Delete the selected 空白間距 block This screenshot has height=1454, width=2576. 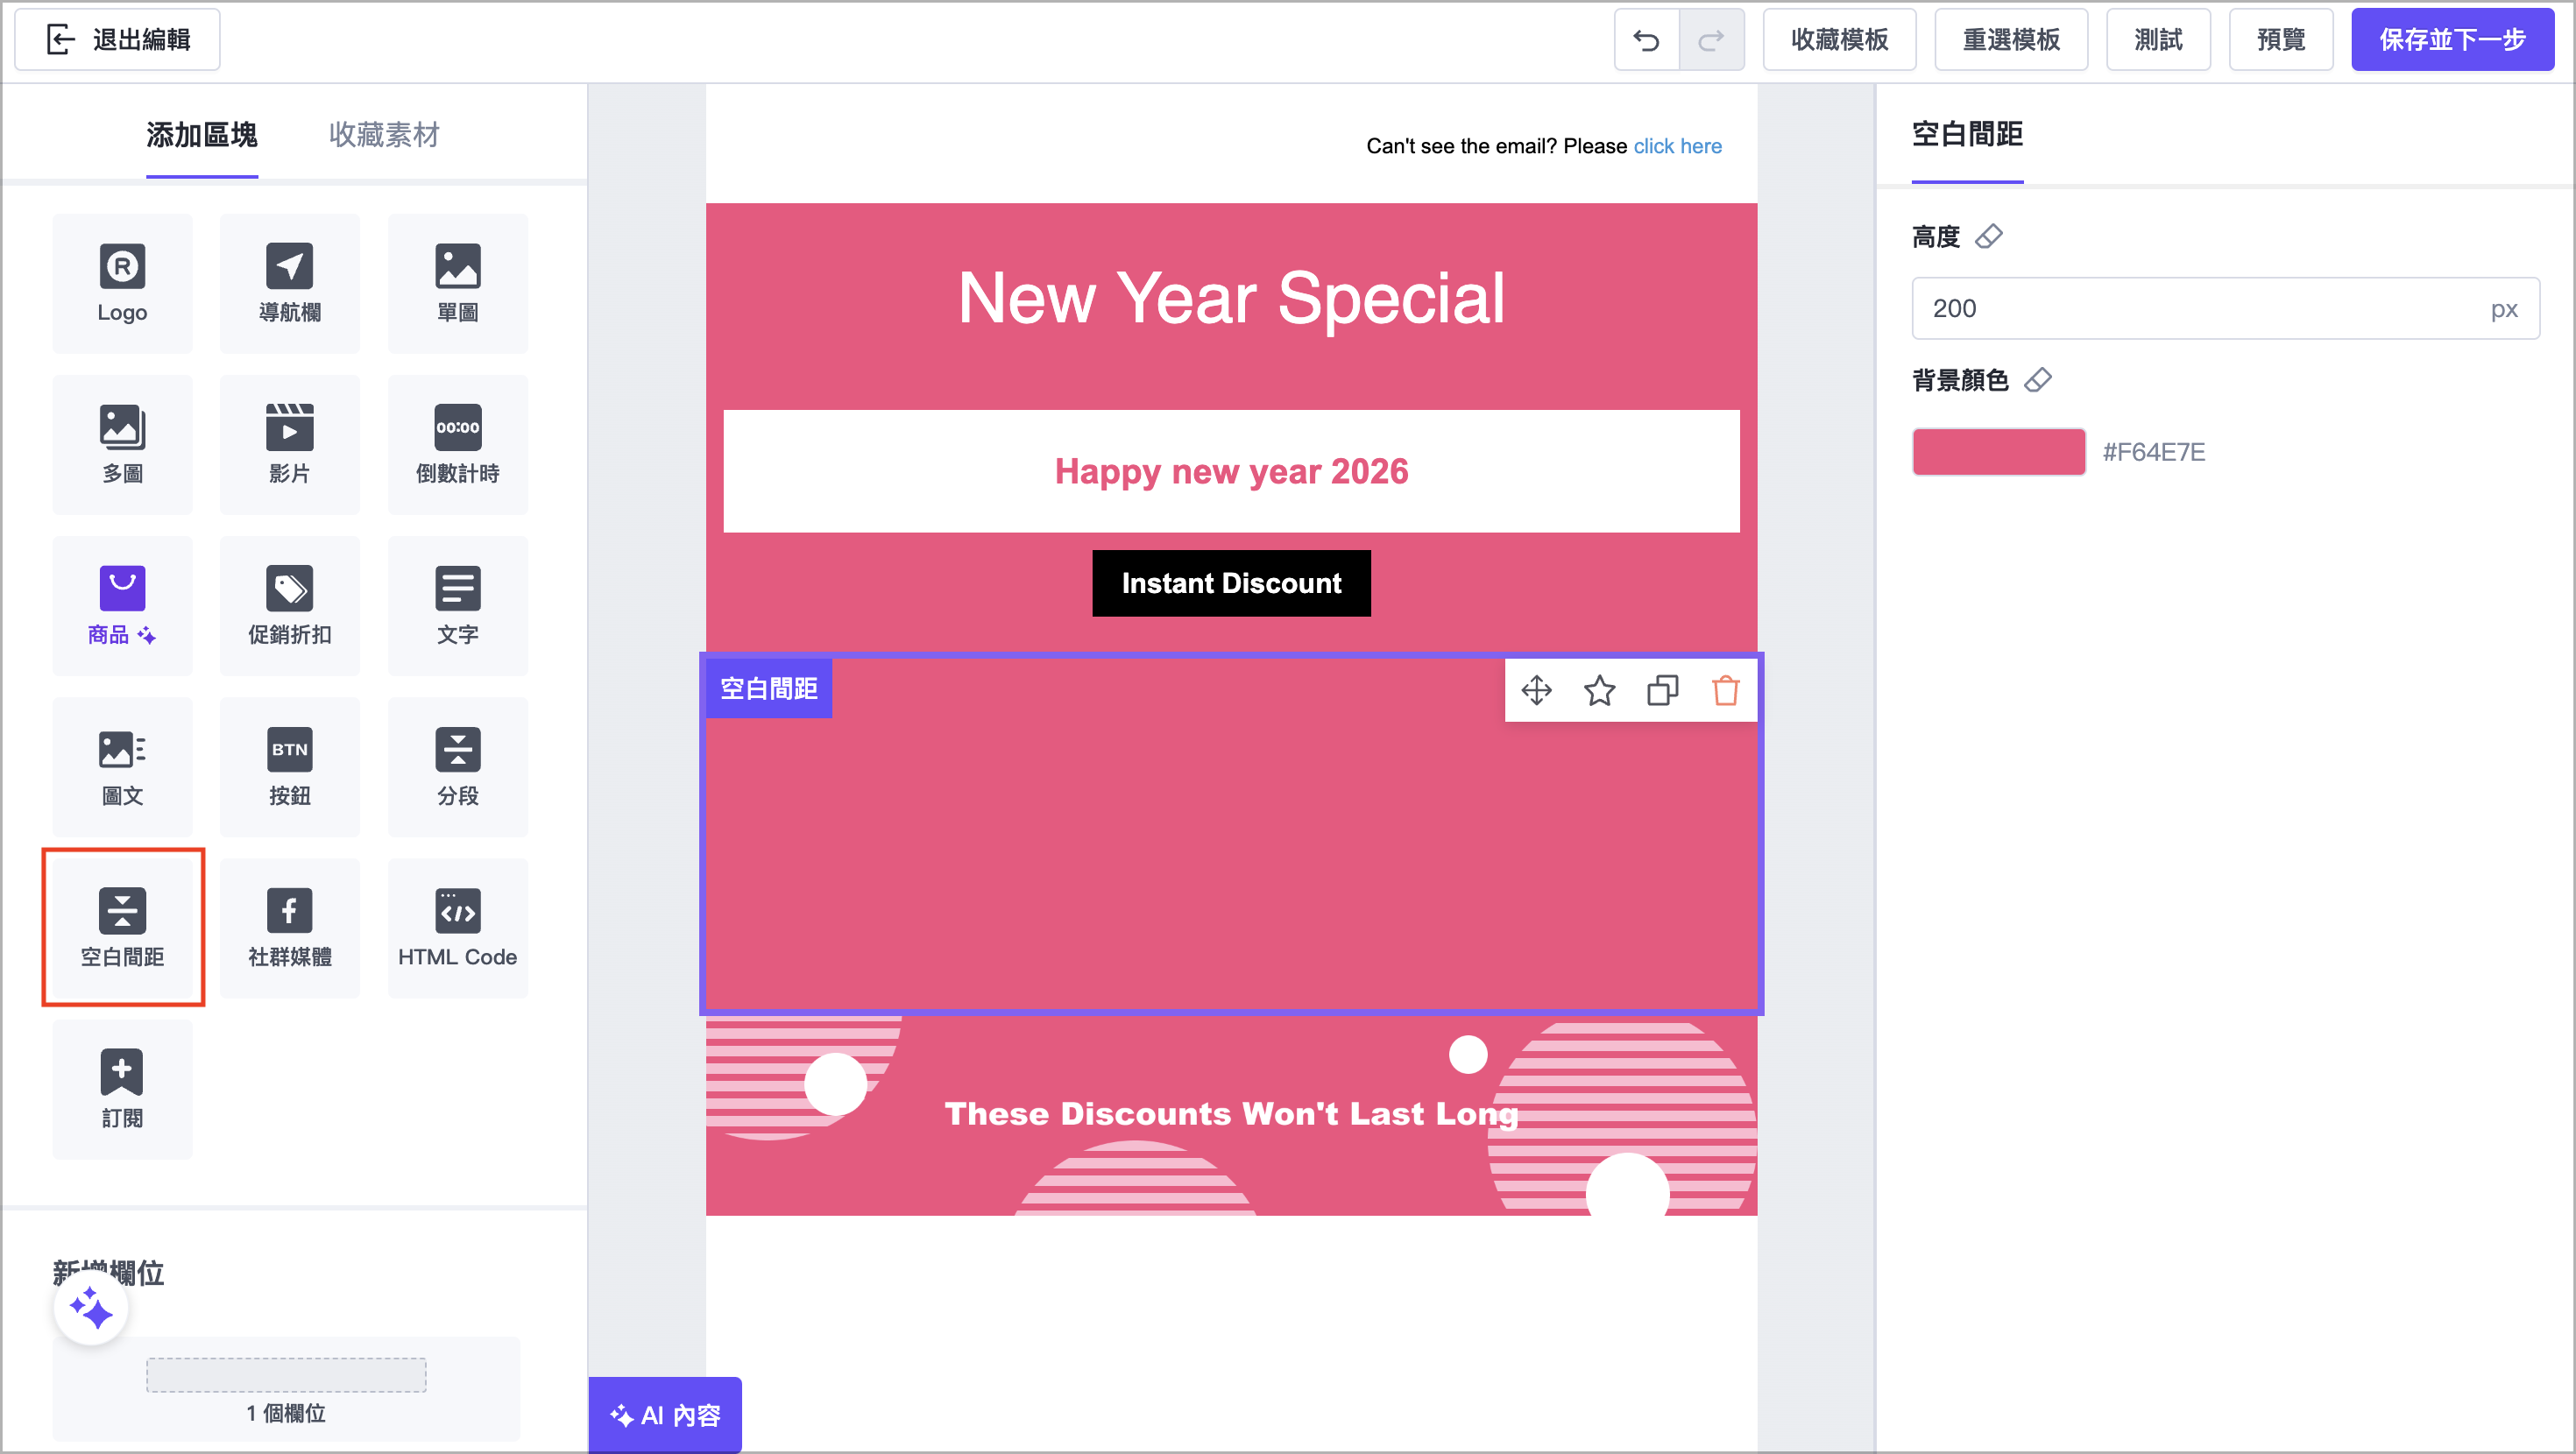point(1725,690)
